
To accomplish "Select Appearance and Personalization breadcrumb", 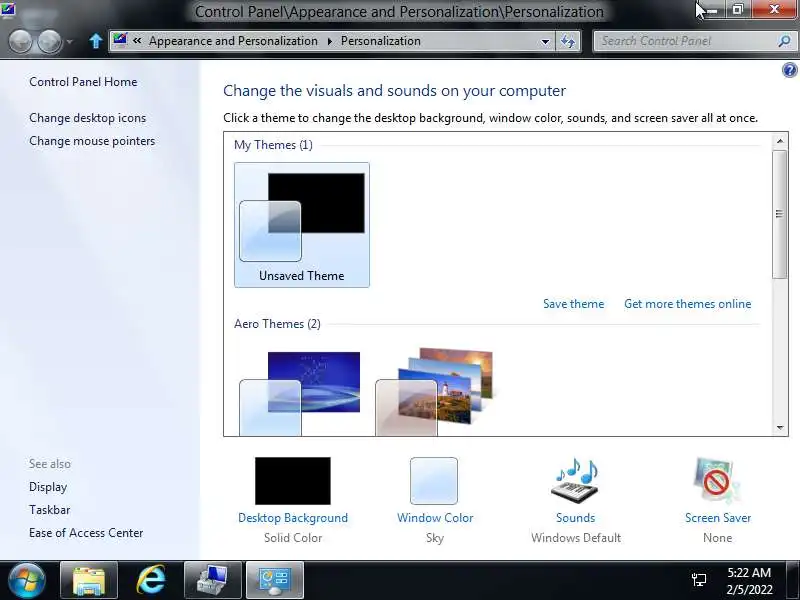I will pyautogui.click(x=233, y=41).
